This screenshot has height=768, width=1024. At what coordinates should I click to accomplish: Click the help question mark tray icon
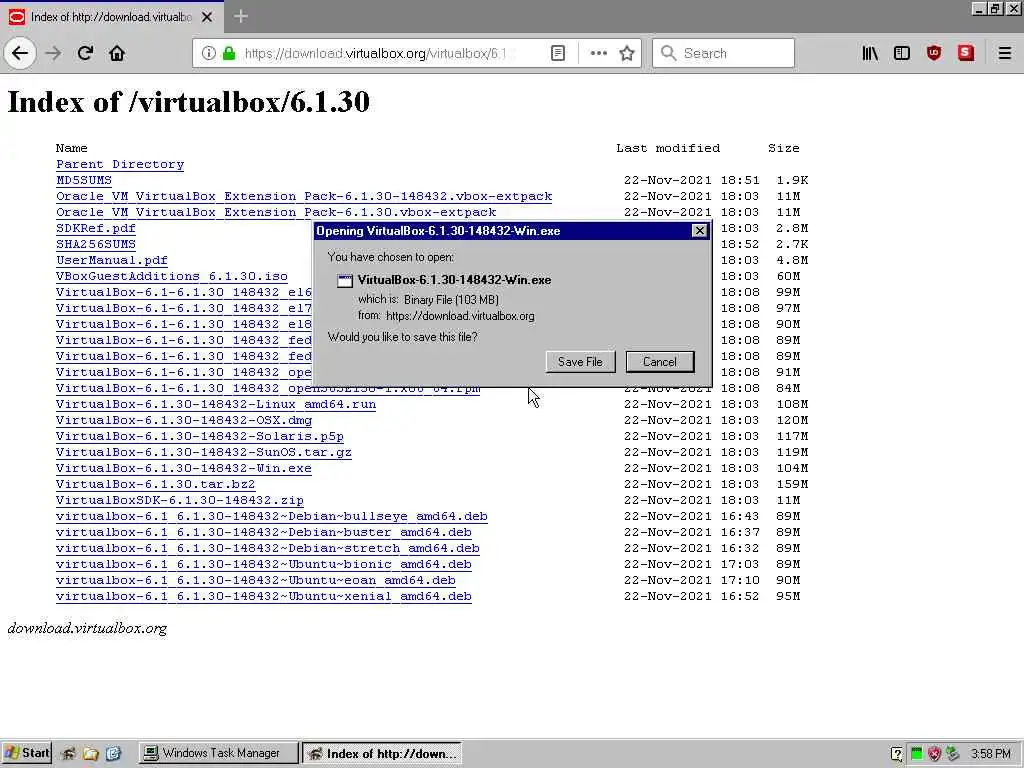click(897, 754)
